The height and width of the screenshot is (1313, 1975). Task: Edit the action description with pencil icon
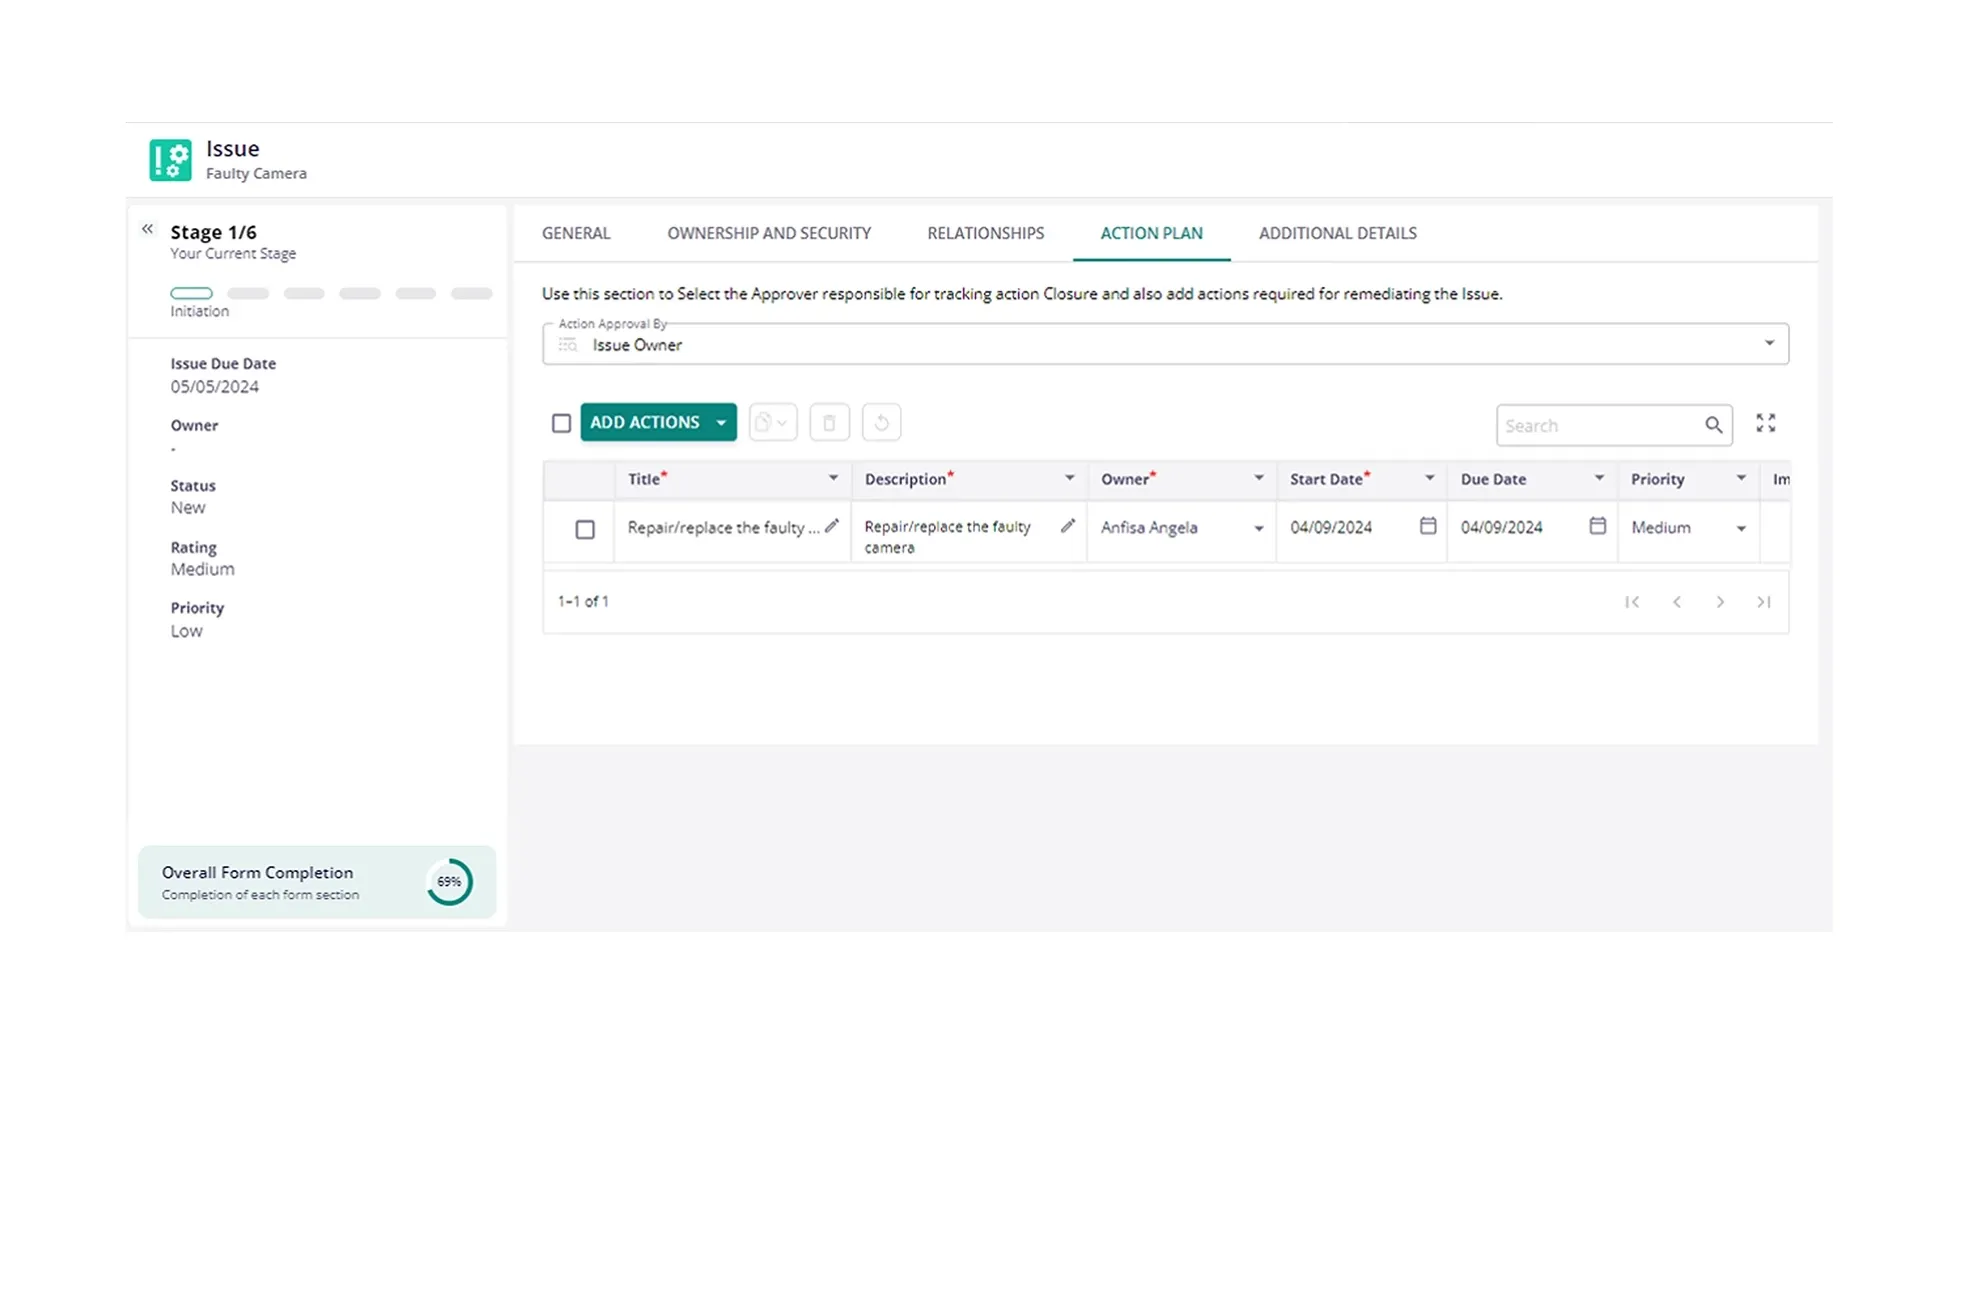(1068, 526)
